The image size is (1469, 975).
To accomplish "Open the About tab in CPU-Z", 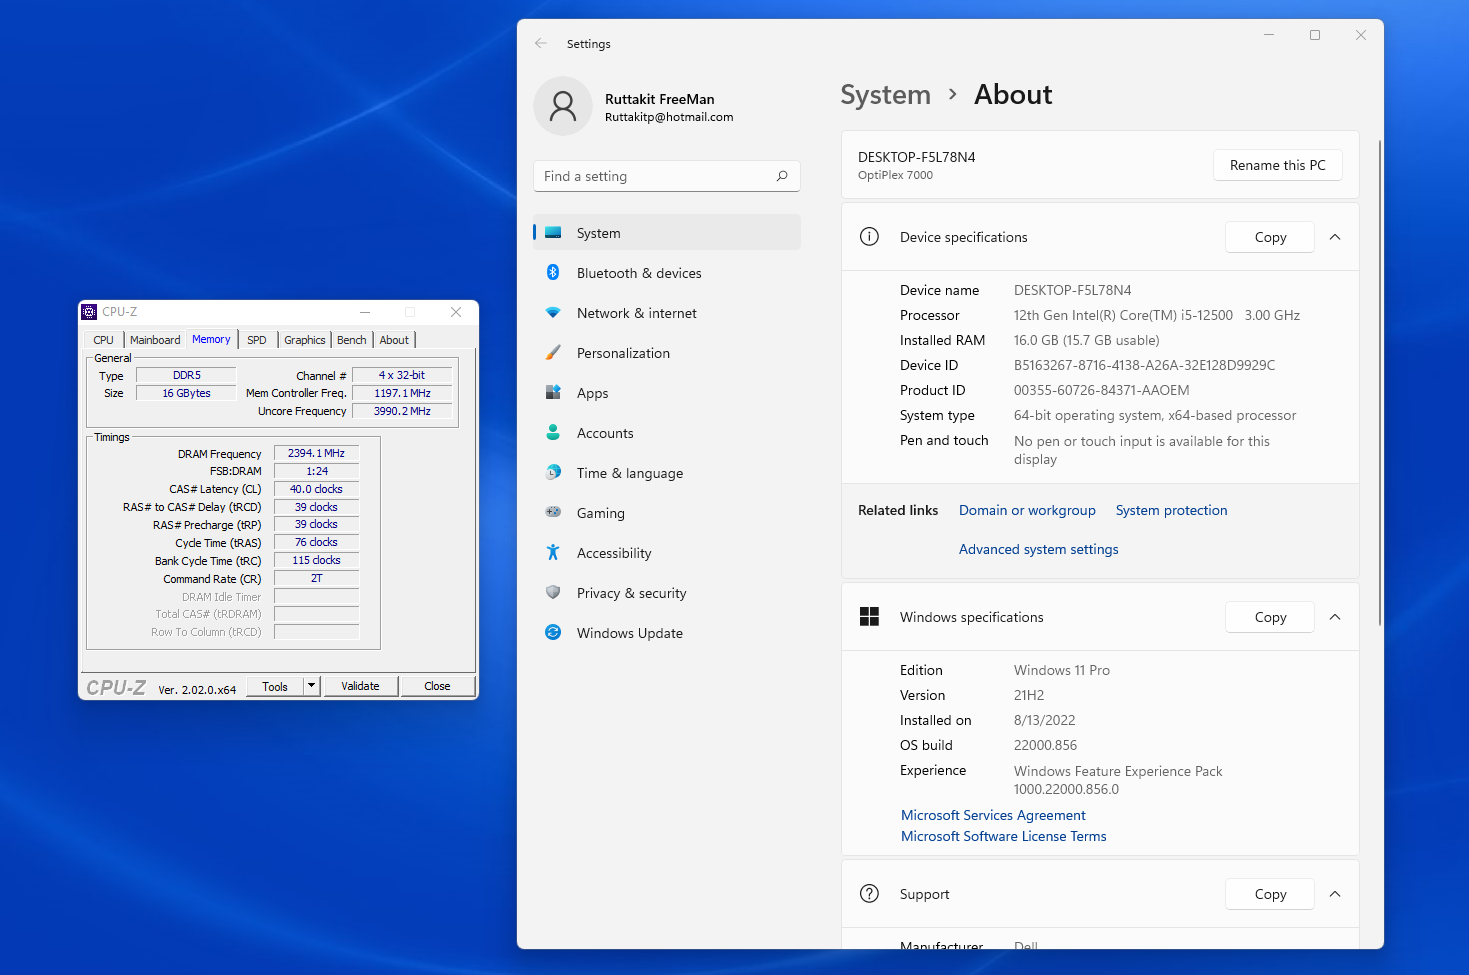I will (394, 340).
